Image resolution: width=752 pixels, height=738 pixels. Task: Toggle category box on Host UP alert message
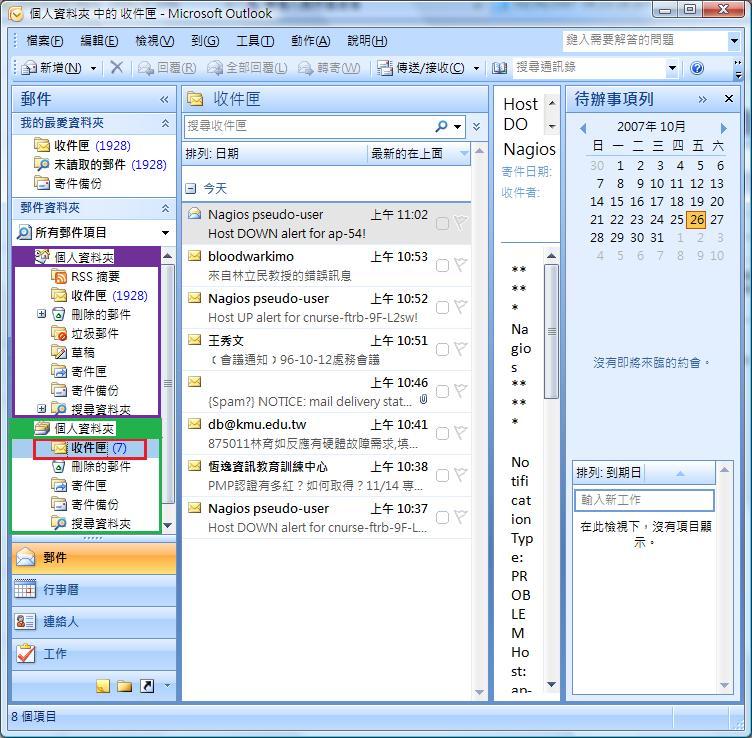point(442,307)
